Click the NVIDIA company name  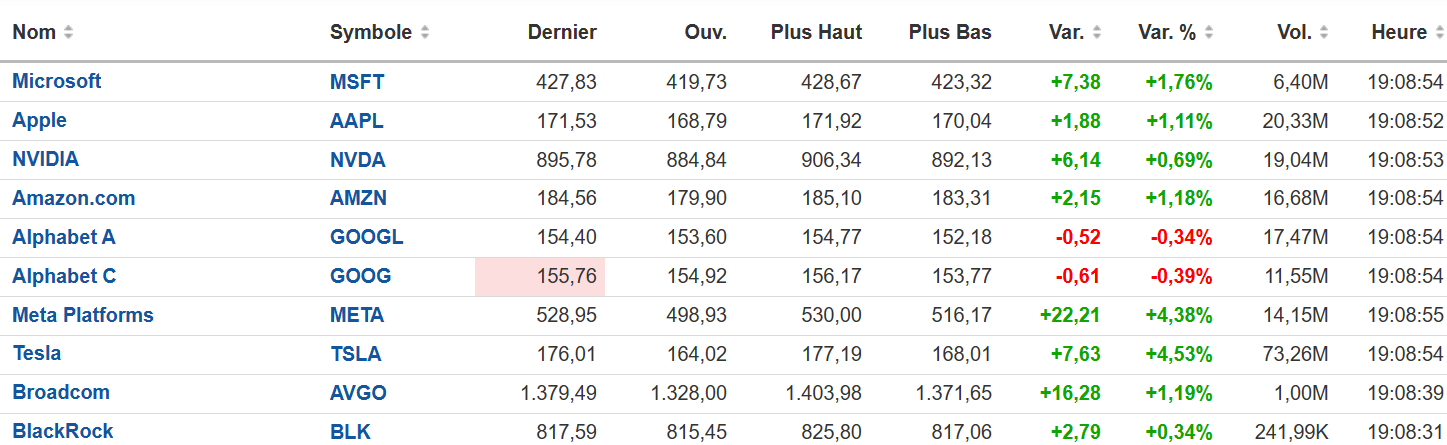[x=46, y=159]
